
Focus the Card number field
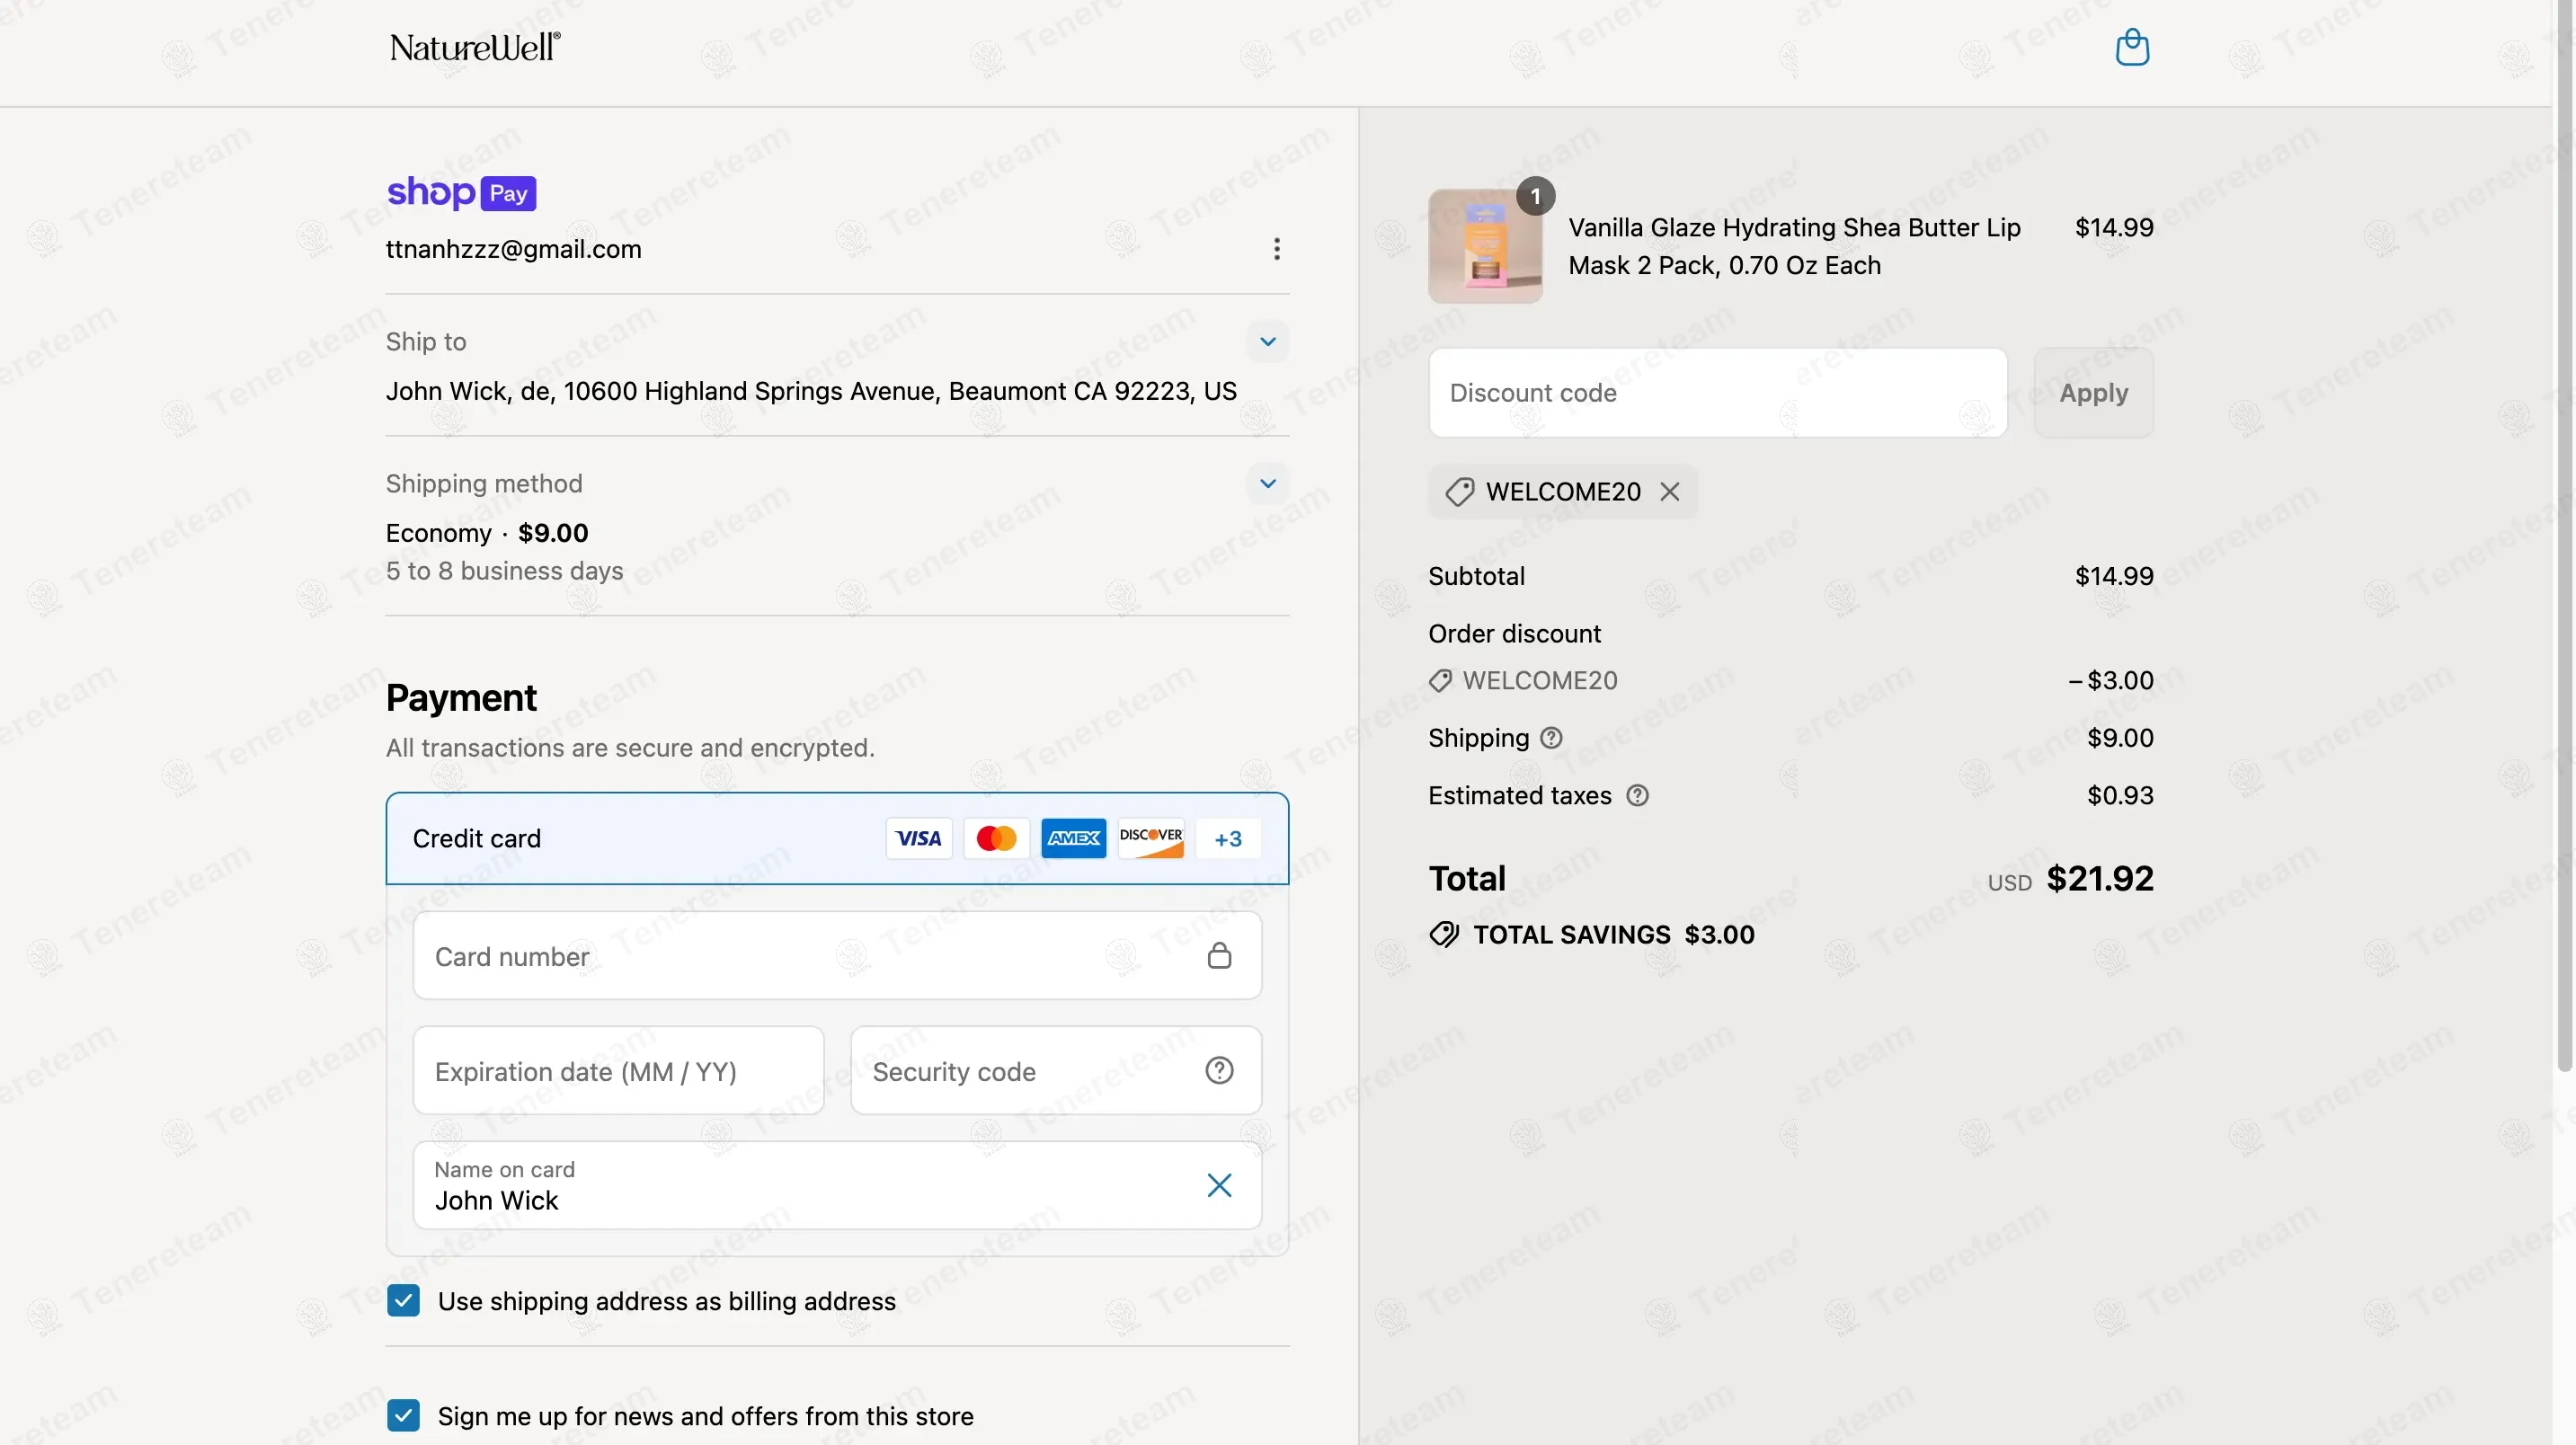pos(837,955)
